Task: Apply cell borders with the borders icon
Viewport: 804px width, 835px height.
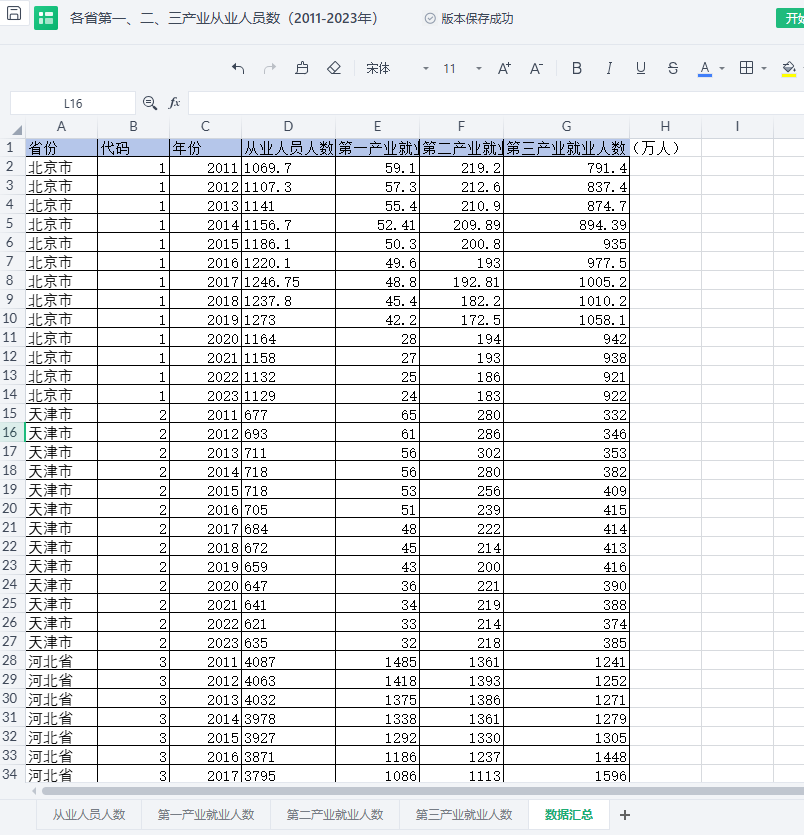Action: pos(746,68)
